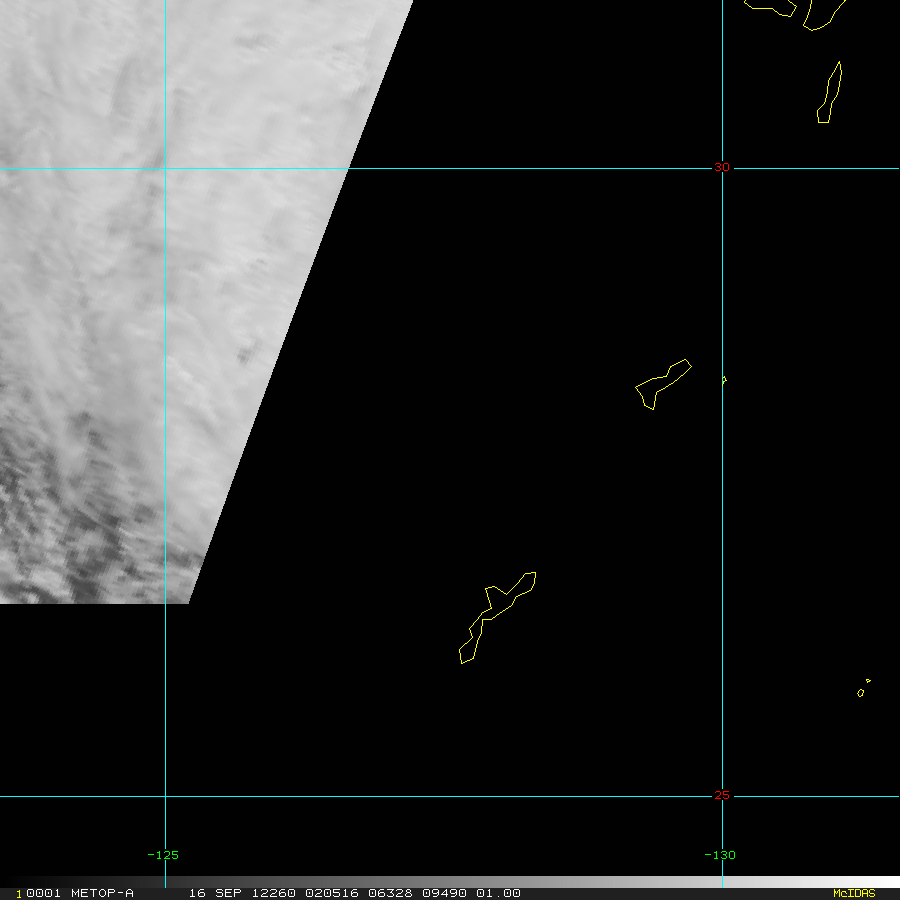Screen dimensions: 900x900
Task: Select the island outline left of -130 line
Action: [662, 382]
